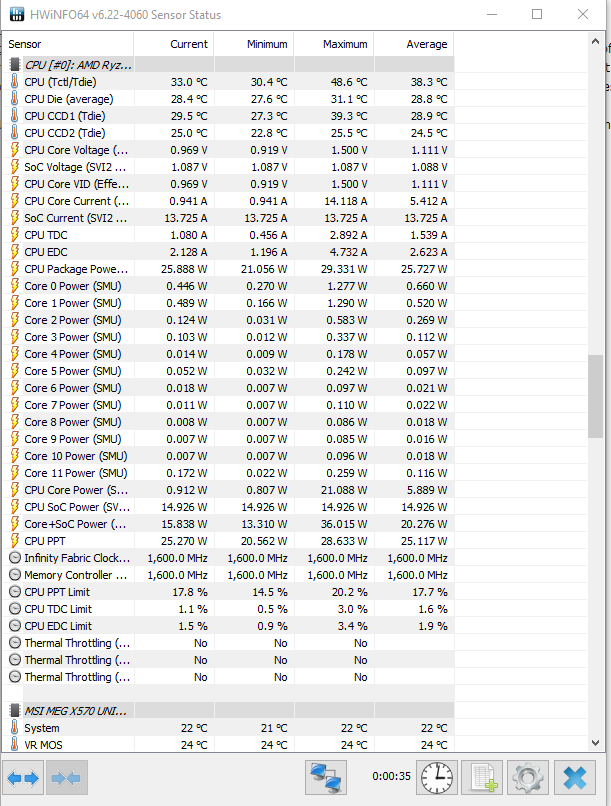Image resolution: width=611 pixels, height=806 pixels.
Task: Select the CPU Core Voltage row
Action: [229, 150]
